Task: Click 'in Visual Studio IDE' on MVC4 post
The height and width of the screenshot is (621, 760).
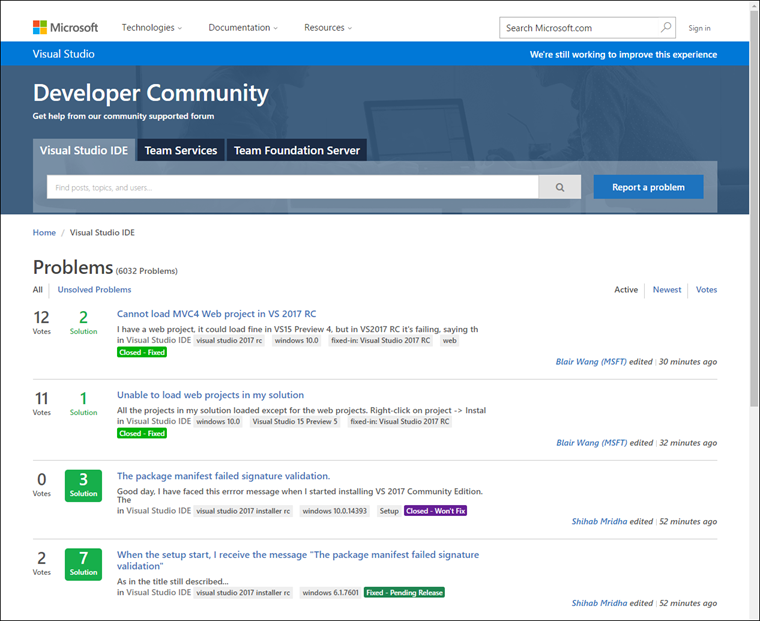Action: pos(154,340)
